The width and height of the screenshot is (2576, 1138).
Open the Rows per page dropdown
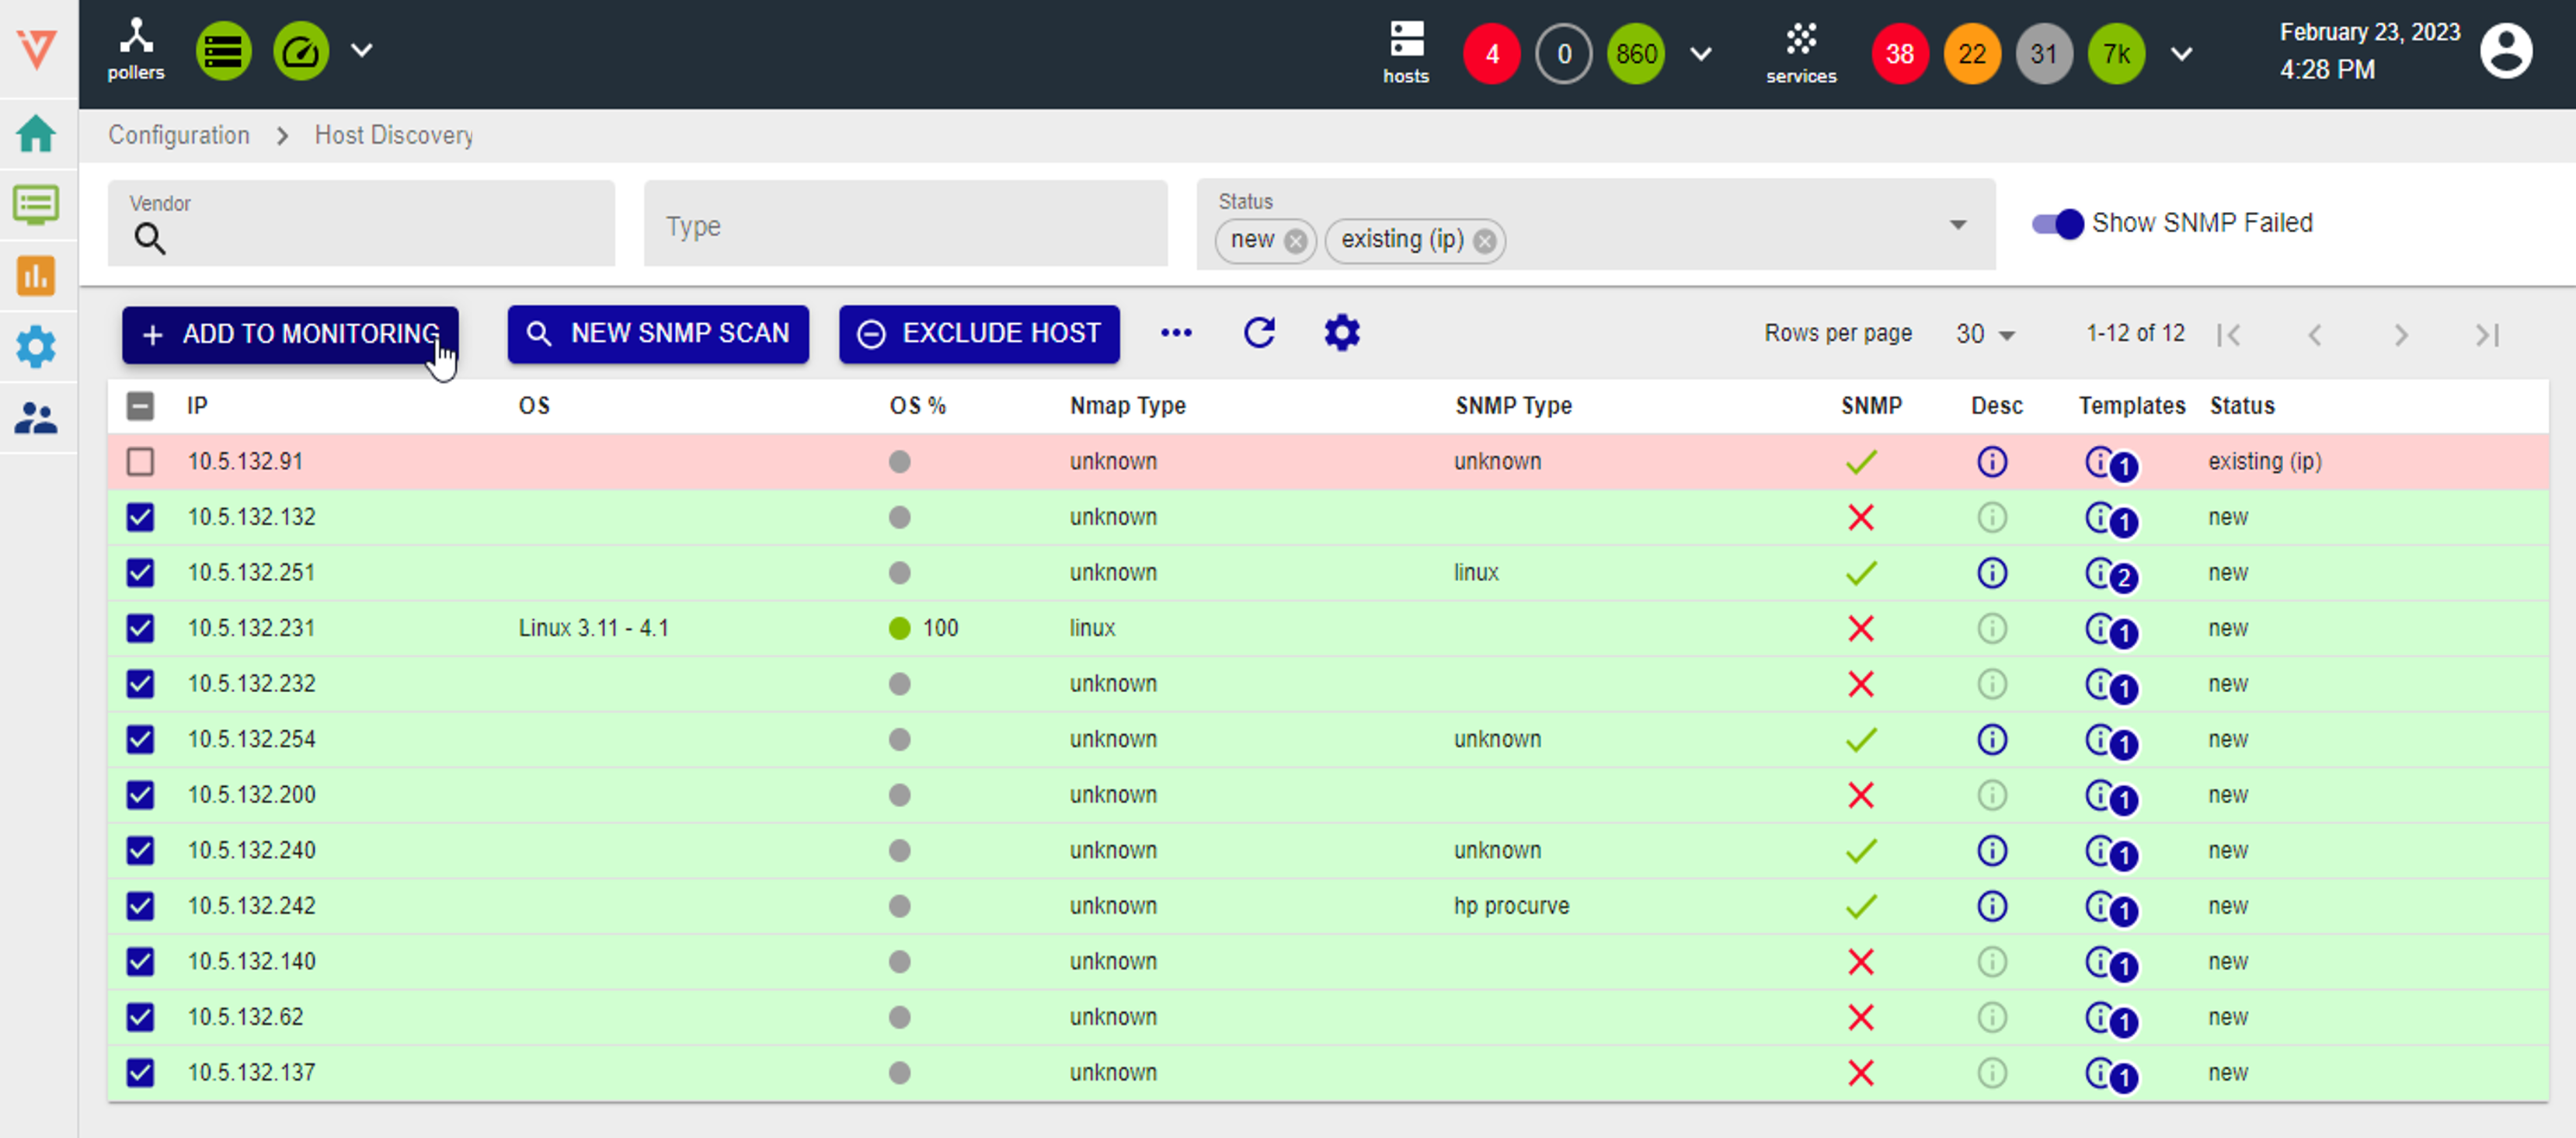[x=1986, y=334]
